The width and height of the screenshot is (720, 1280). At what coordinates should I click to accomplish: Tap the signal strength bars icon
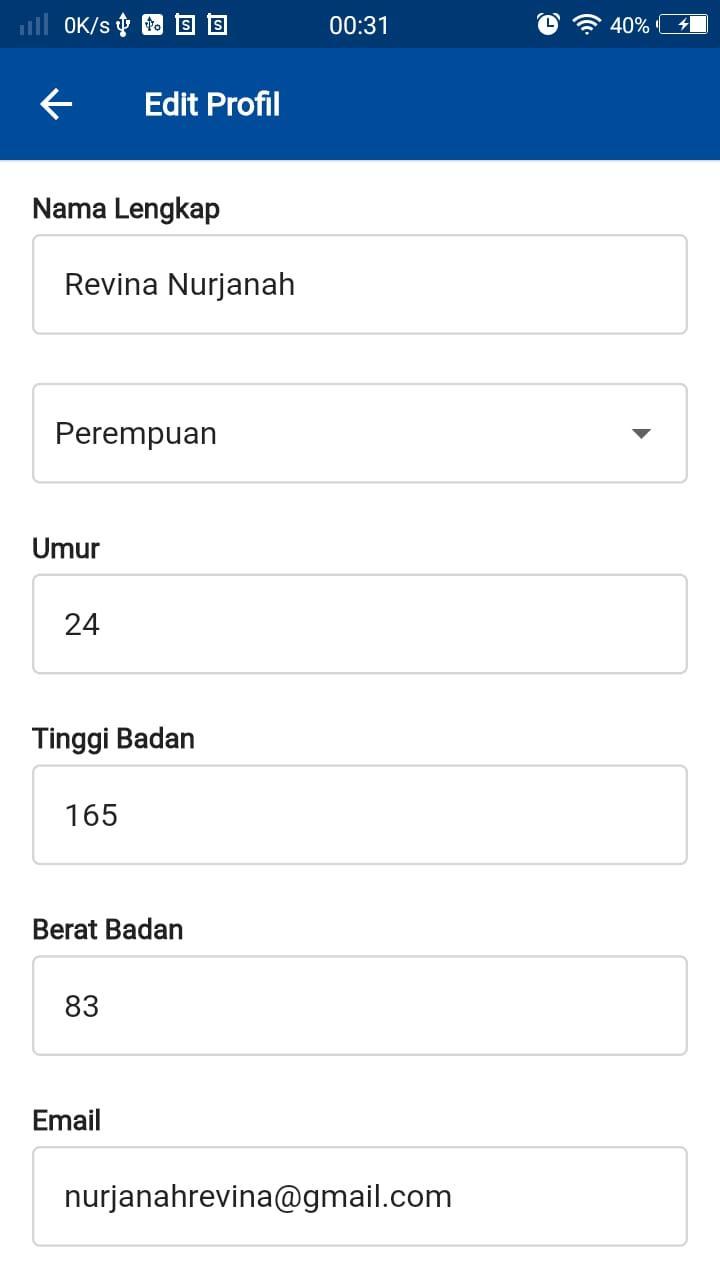click(x=33, y=25)
